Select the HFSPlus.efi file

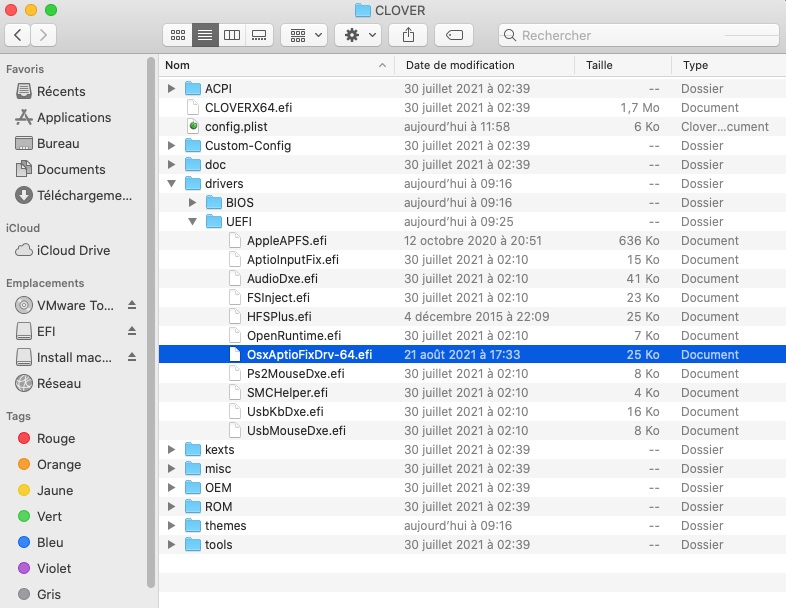472,317
